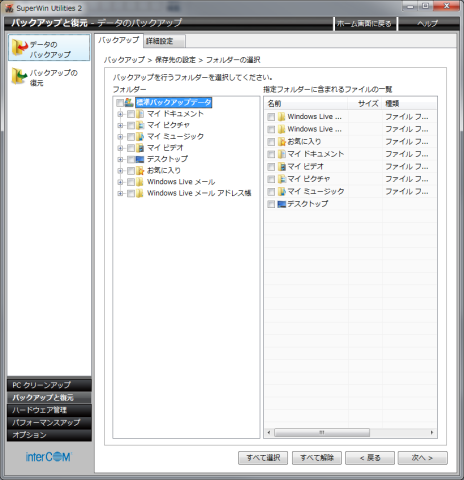
Task: Click the マイ ドキュメント folder icon in tree
Action: [140, 114]
